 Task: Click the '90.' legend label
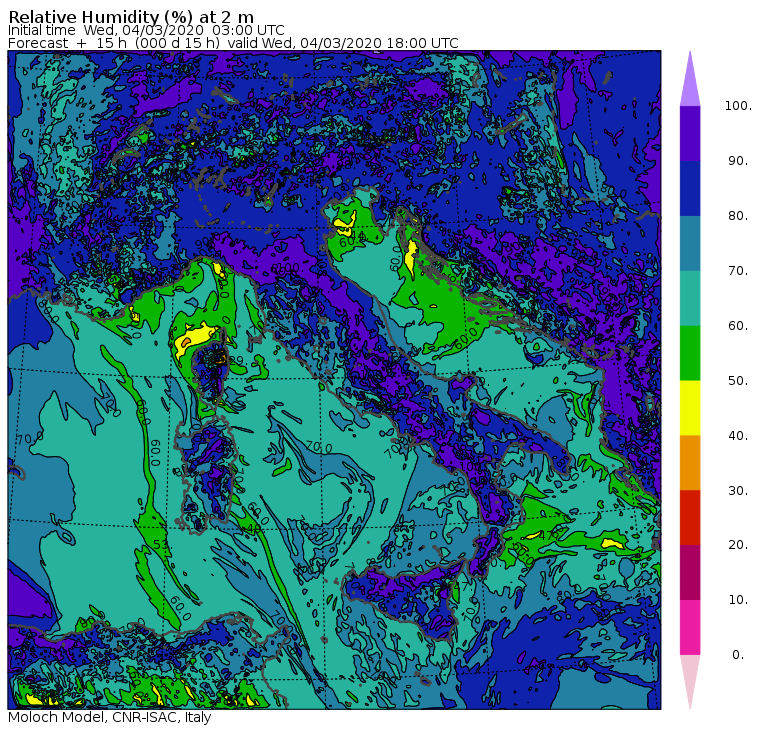tap(738, 161)
